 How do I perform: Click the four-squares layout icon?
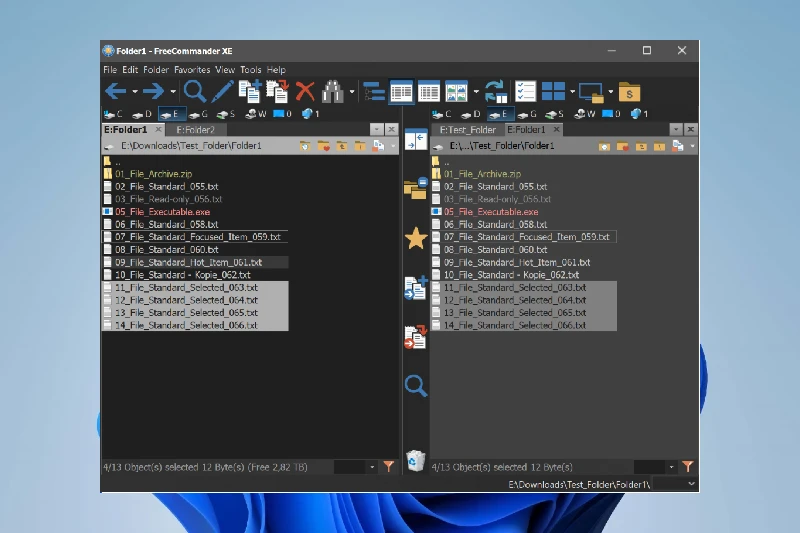pyautogui.click(x=553, y=91)
